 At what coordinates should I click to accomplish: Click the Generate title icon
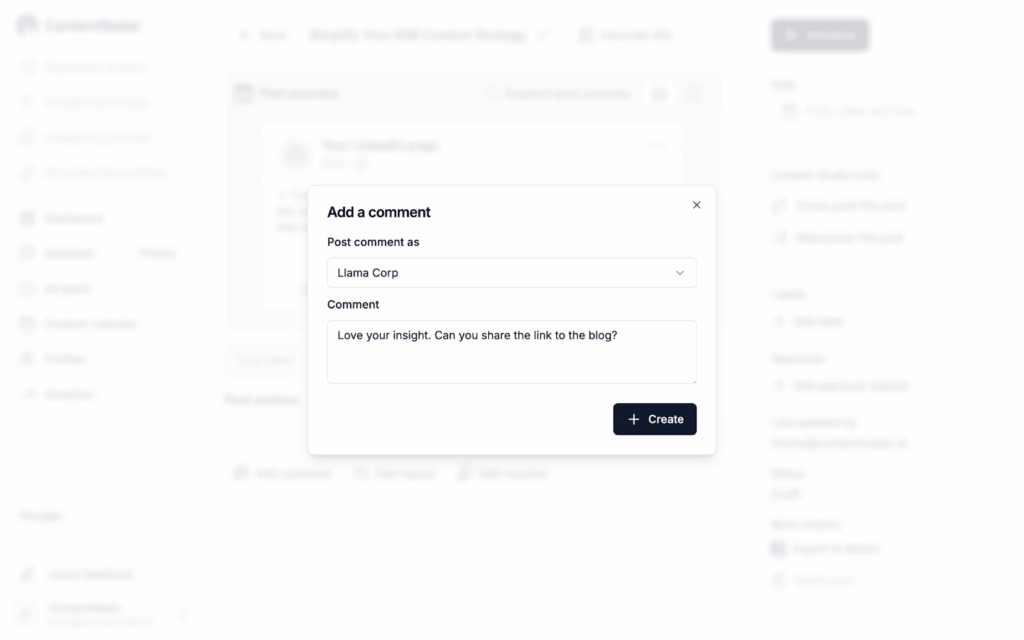(x=586, y=35)
